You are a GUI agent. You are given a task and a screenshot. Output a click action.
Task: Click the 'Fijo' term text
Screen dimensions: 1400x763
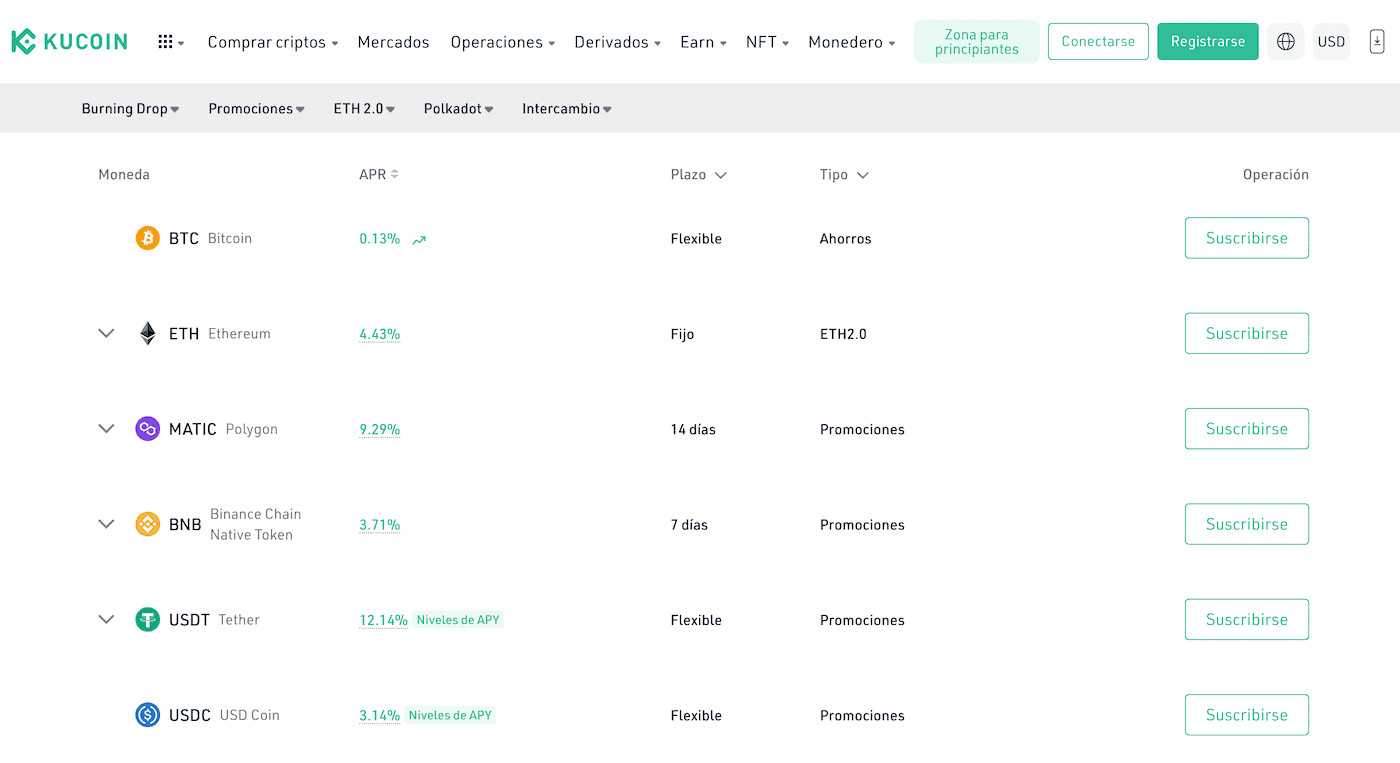click(682, 334)
